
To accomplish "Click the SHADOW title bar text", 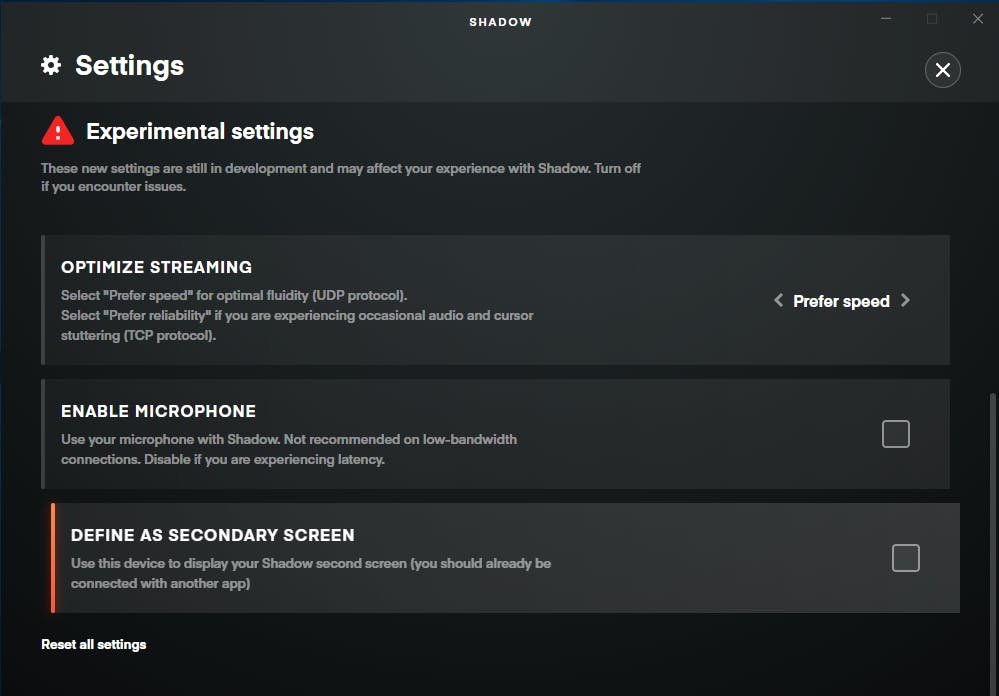I will [x=500, y=22].
